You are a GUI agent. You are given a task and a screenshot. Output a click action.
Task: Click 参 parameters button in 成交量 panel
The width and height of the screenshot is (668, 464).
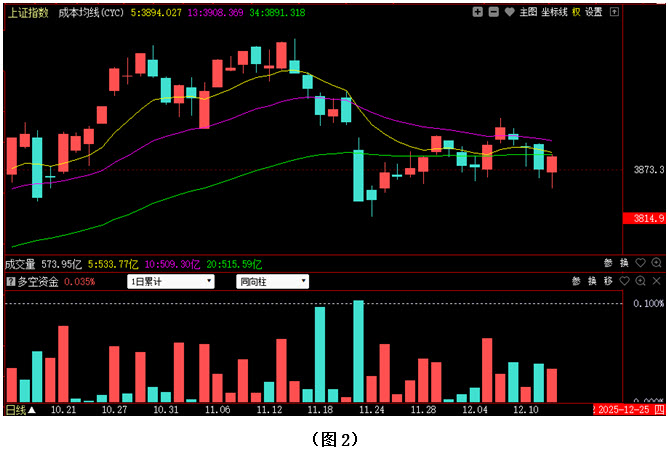(x=608, y=263)
